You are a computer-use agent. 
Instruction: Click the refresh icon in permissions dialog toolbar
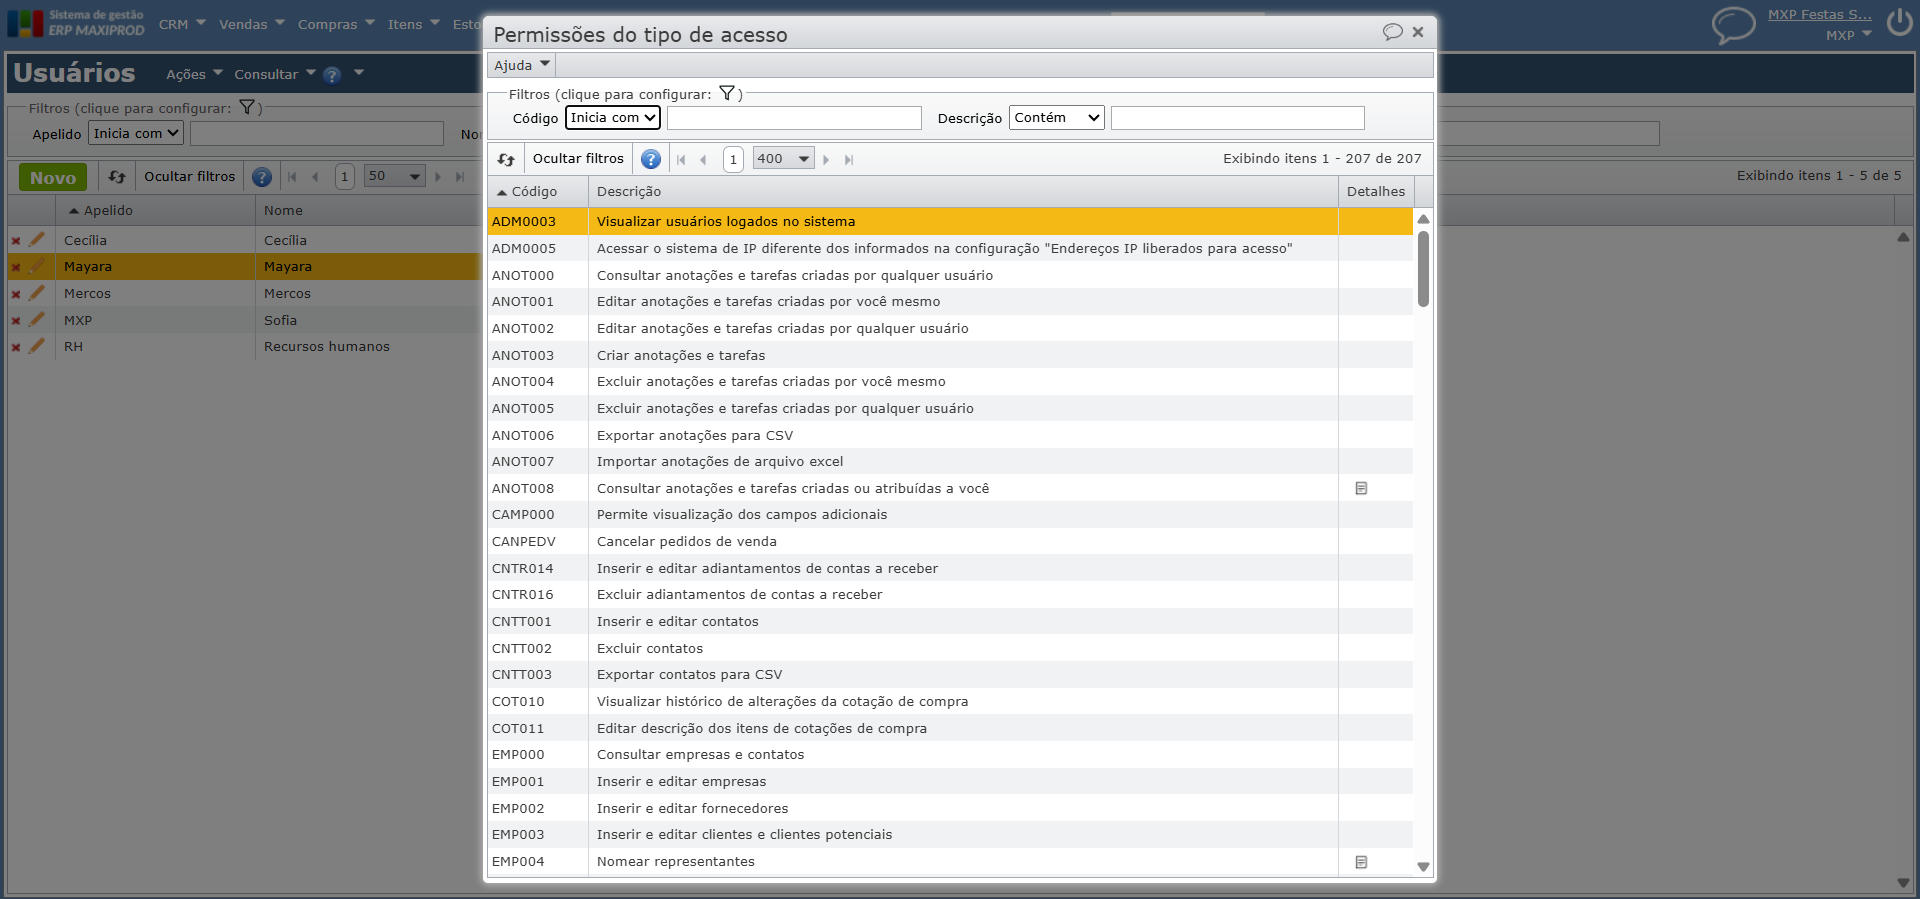pos(506,159)
